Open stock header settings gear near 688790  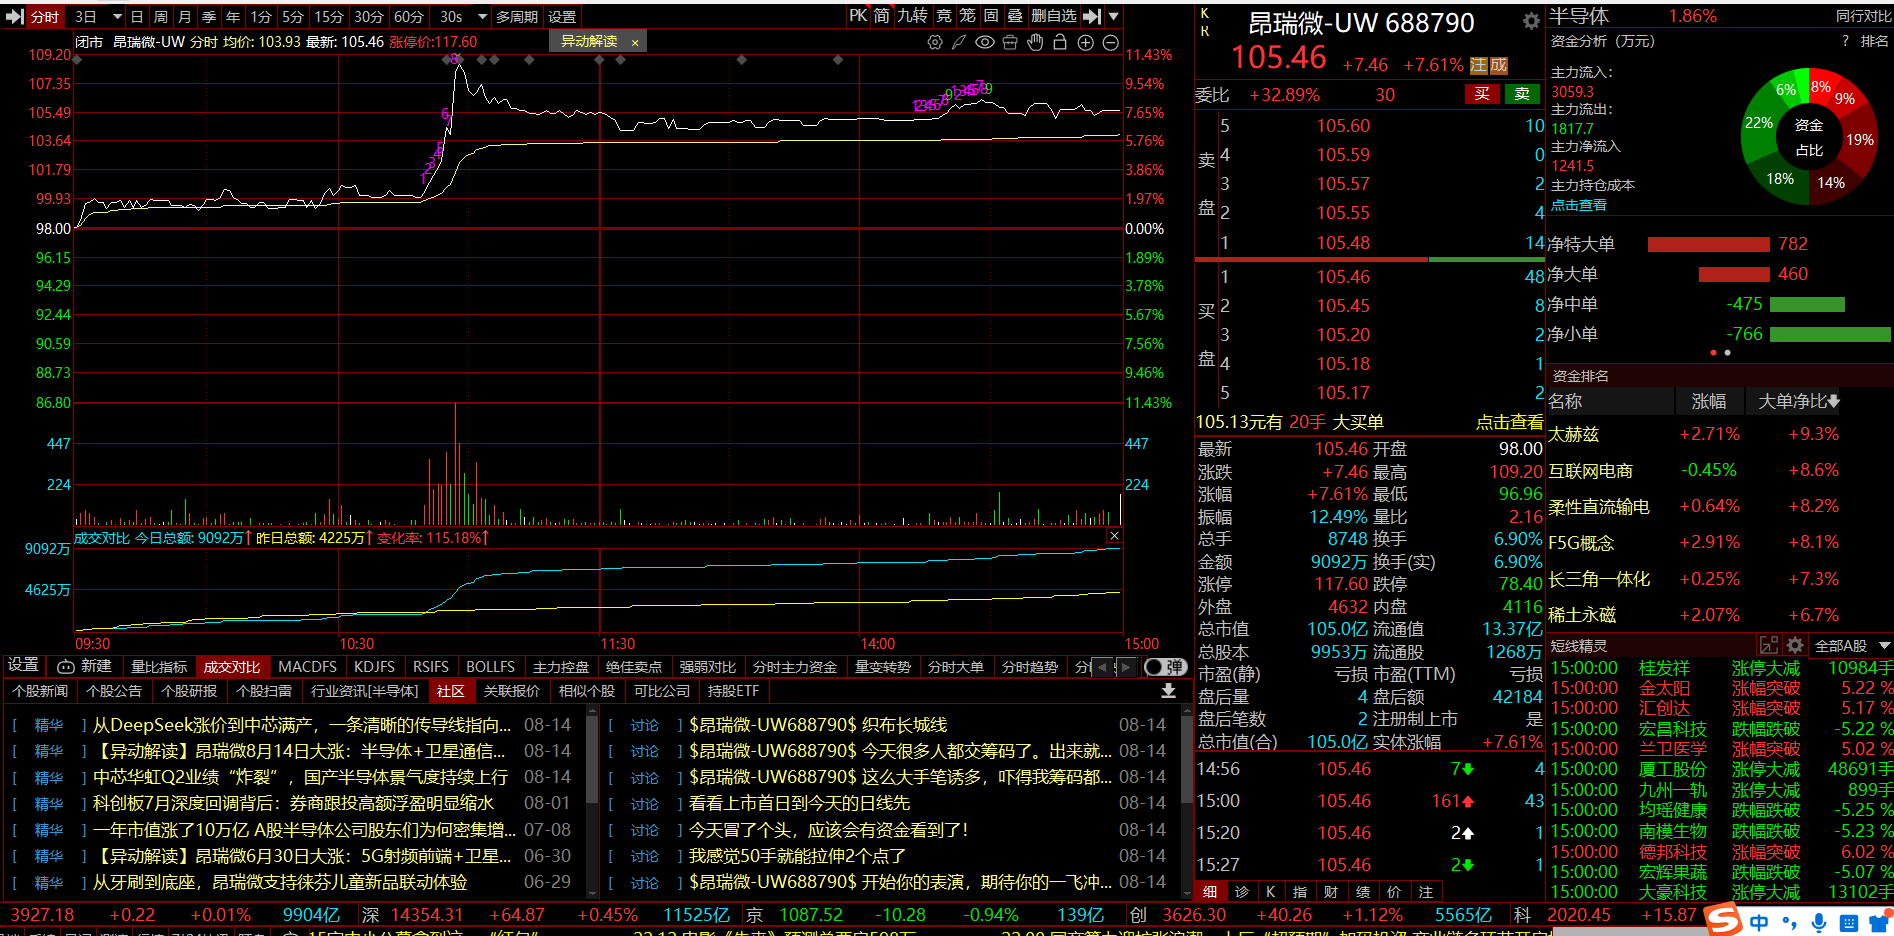pyautogui.click(x=1531, y=21)
